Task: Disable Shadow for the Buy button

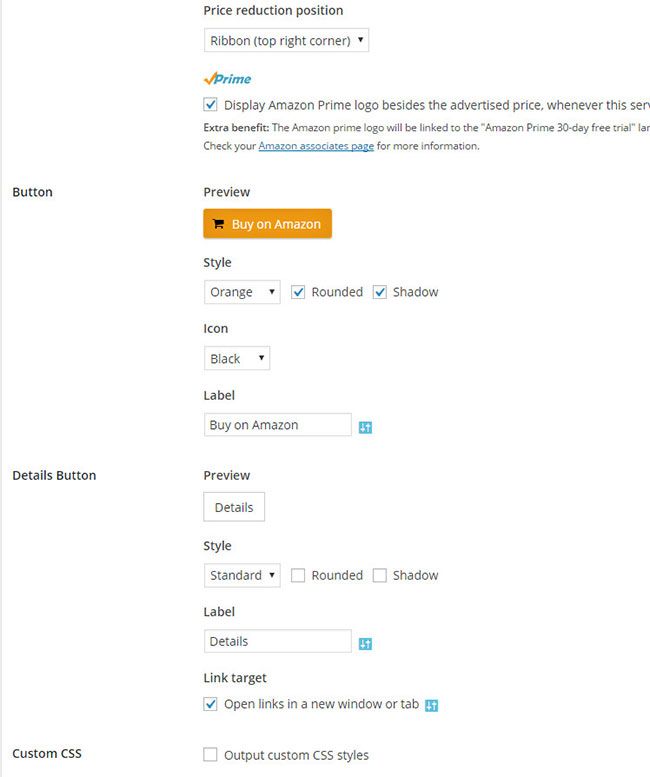Action: (380, 292)
